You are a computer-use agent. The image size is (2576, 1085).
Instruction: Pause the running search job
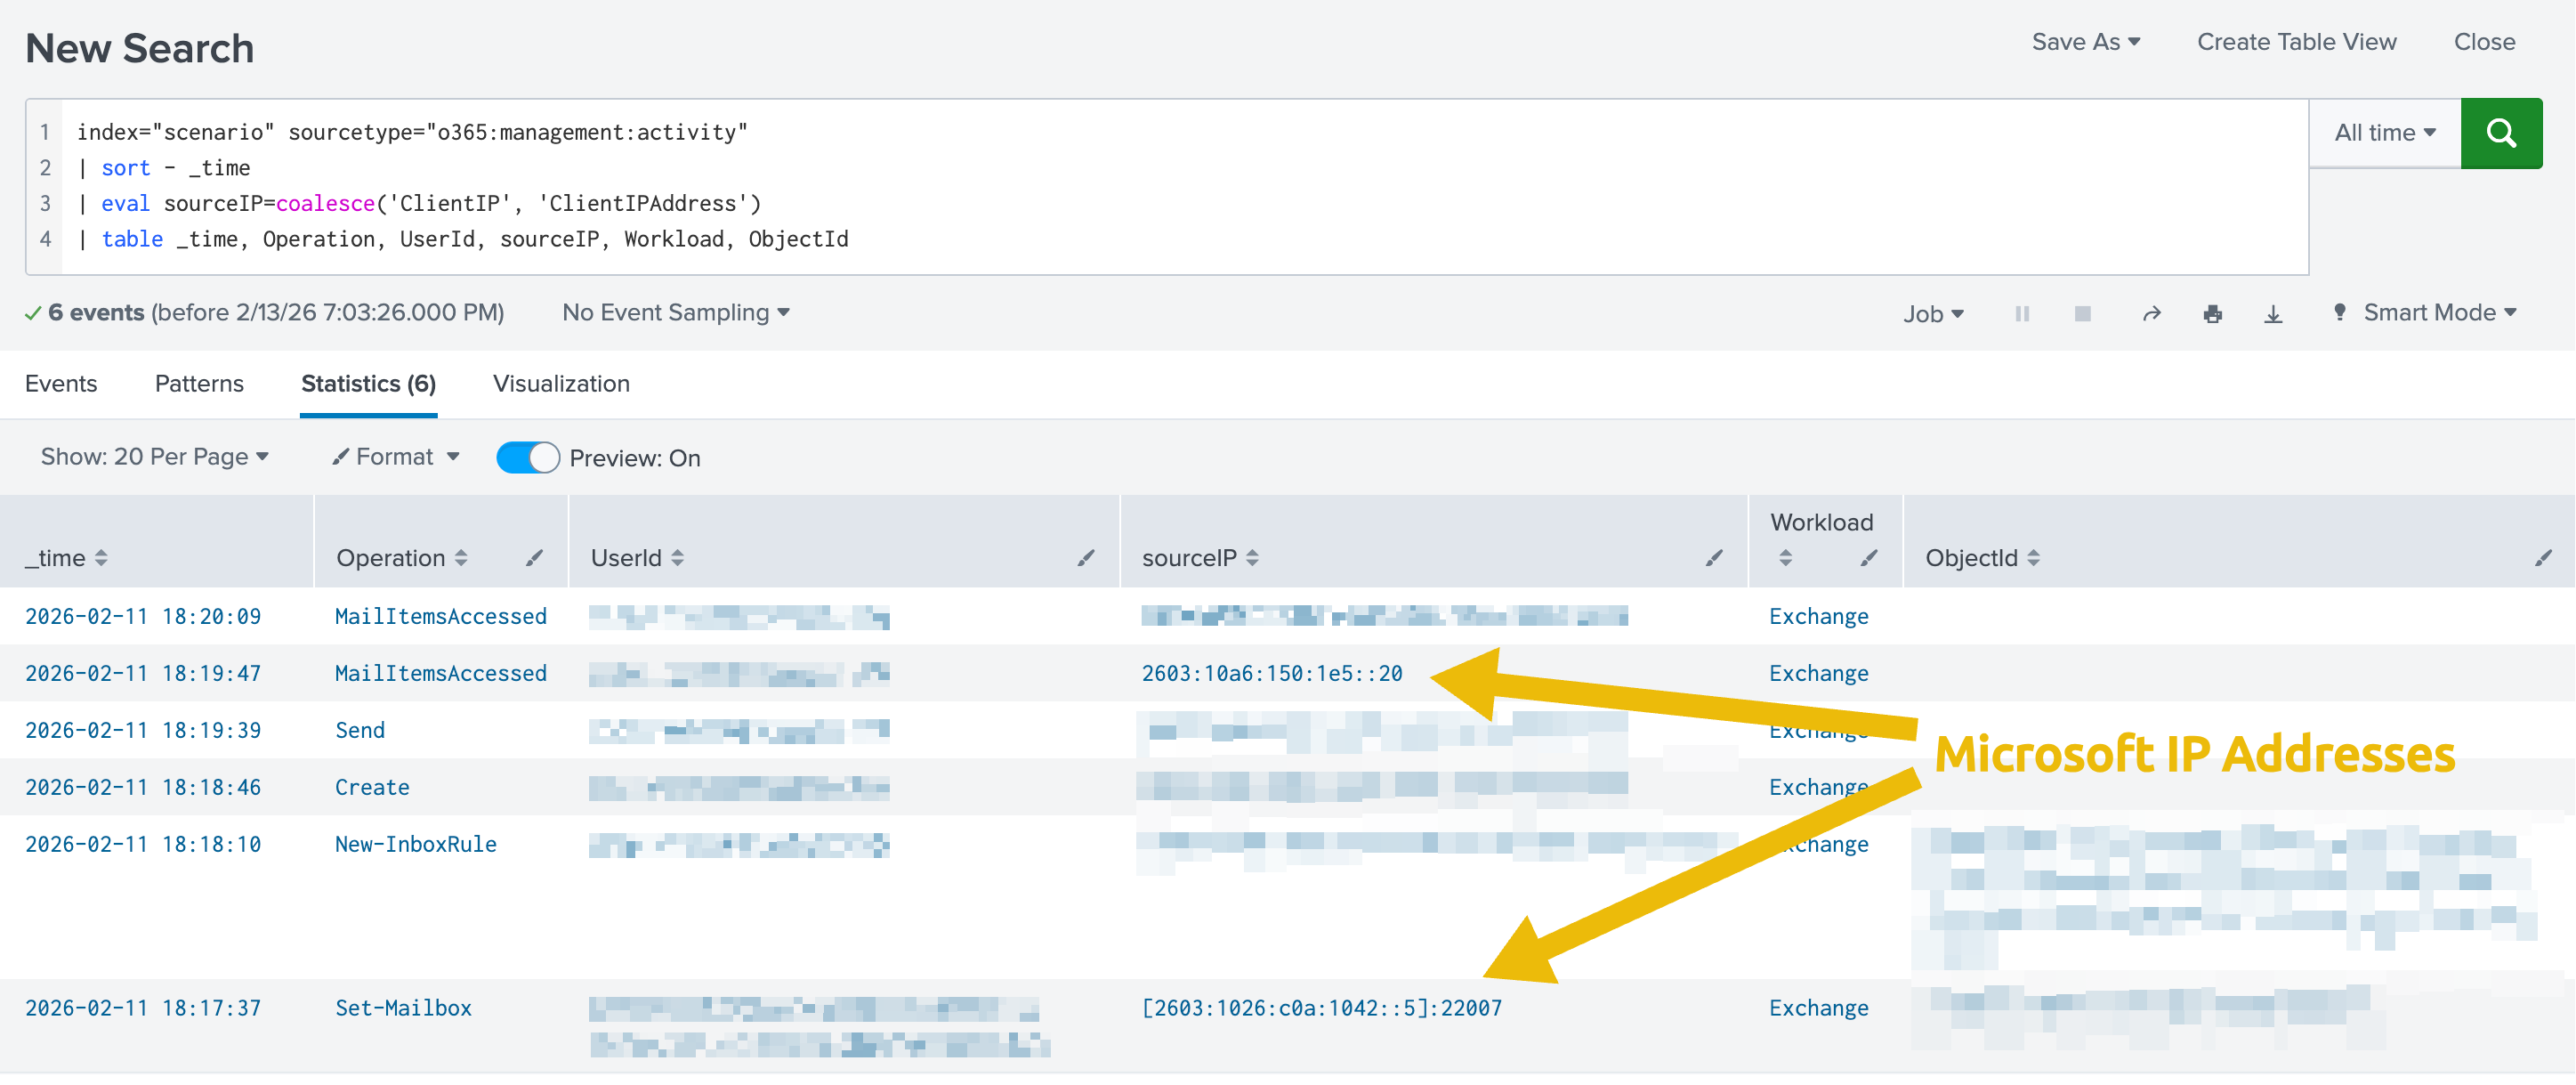[x=2022, y=313]
